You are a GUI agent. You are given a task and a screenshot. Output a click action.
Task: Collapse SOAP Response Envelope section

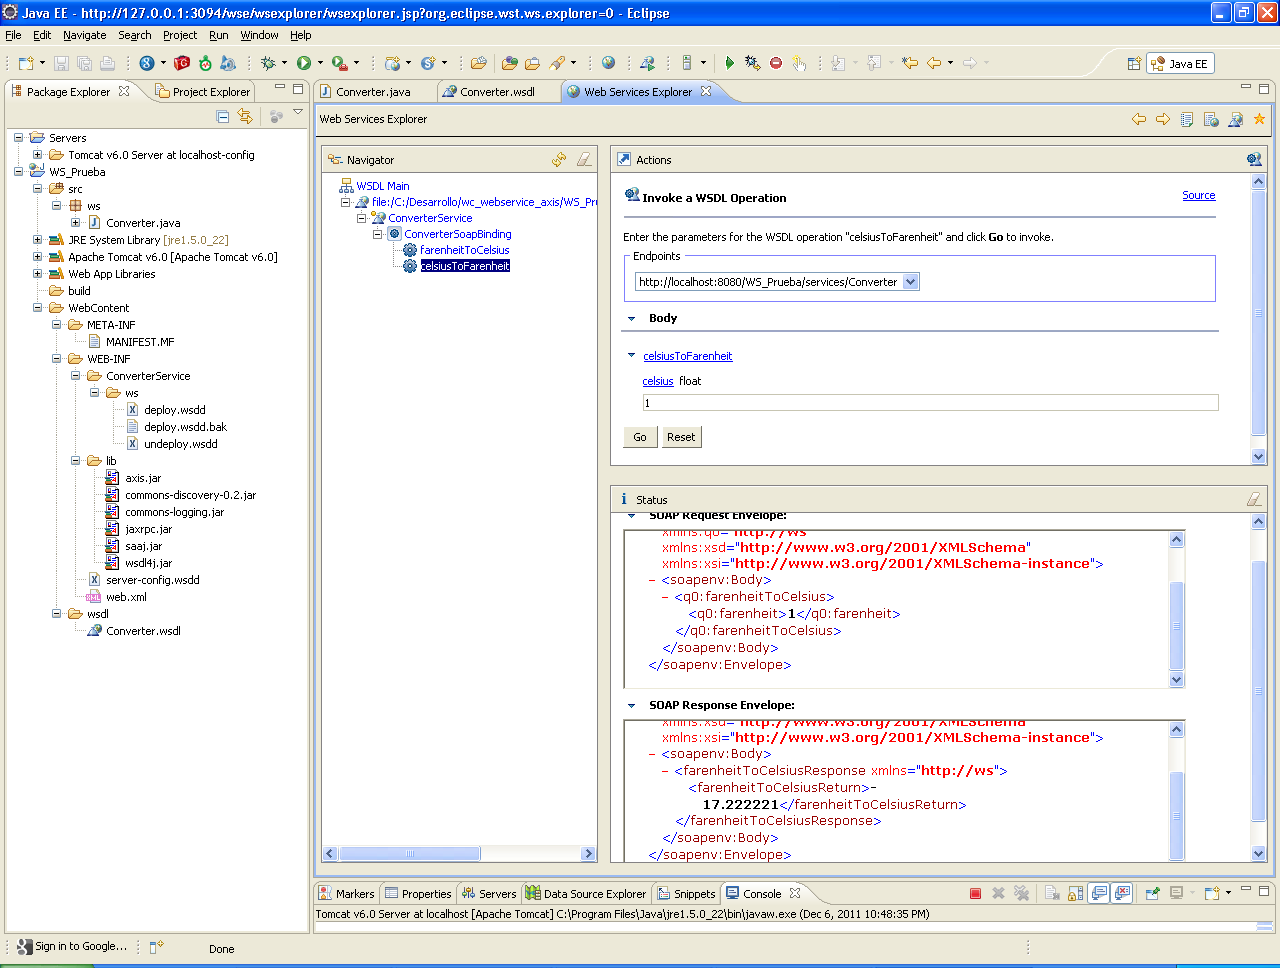631,705
